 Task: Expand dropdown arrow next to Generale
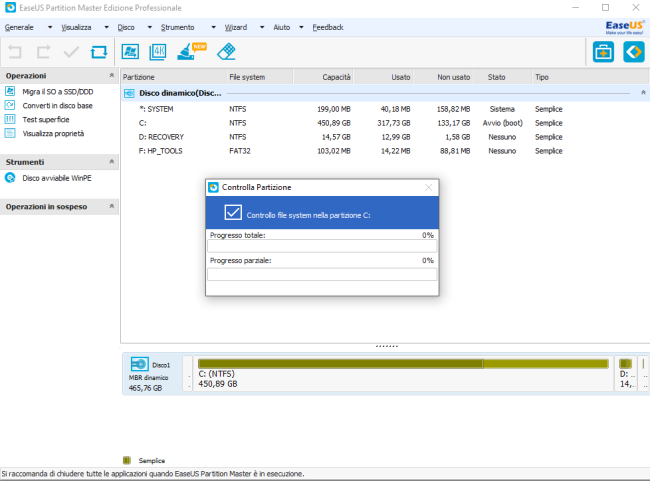[50, 27]
